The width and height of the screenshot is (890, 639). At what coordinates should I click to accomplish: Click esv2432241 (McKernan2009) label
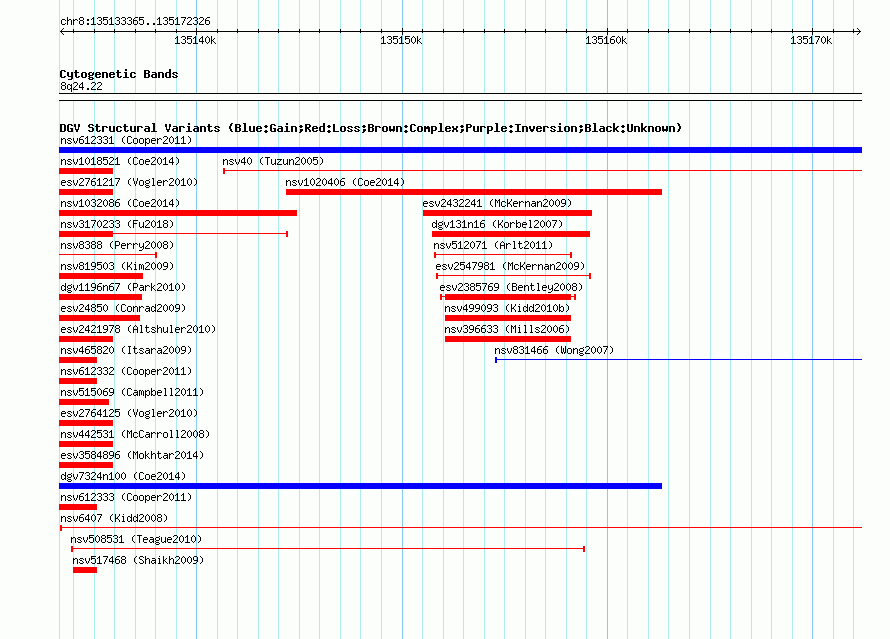[x=497, y=203]
